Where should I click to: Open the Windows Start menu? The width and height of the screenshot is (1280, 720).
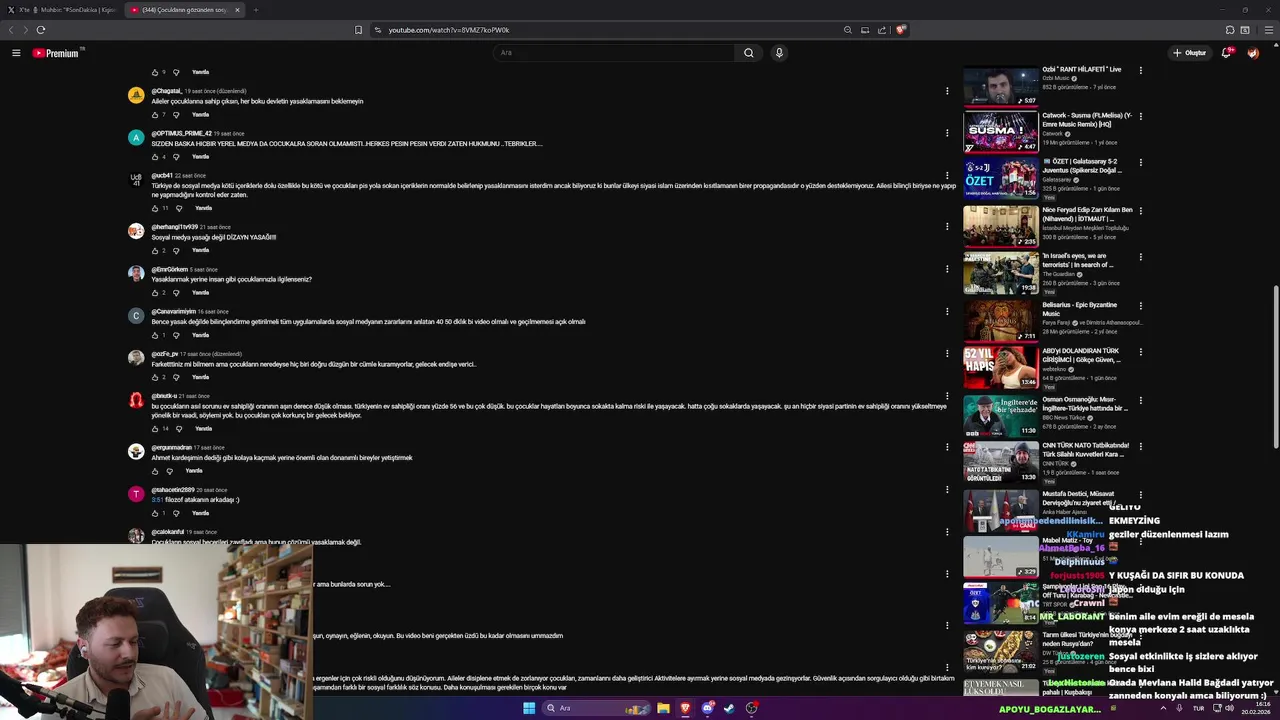click(x=529, y=708)
